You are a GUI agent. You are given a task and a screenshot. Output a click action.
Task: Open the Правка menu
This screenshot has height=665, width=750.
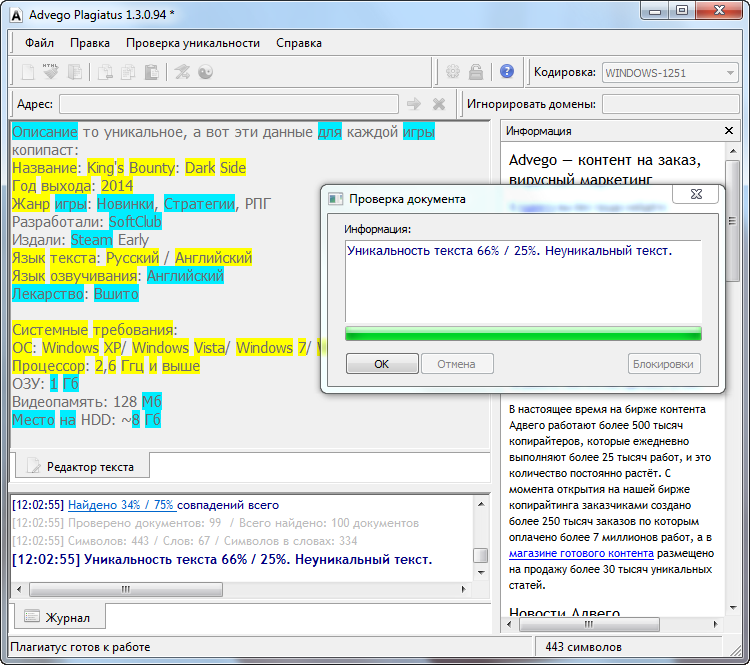pyautogui.click(x=90, y=43)
